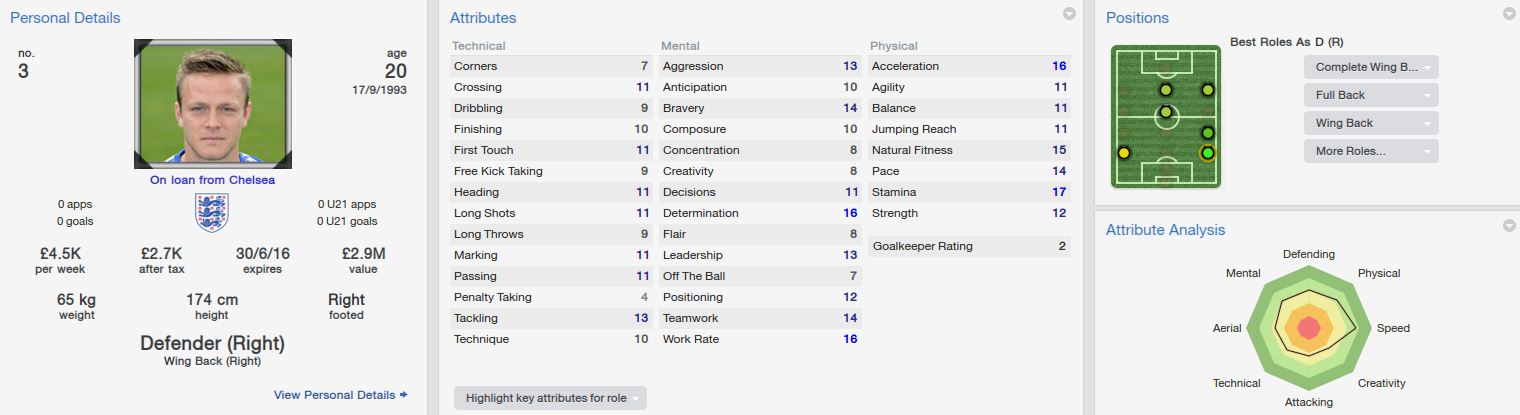Viewport: 1520px width, 415px height.
Task: Click the player's portrait photo
Action: [x=212, y=103]
